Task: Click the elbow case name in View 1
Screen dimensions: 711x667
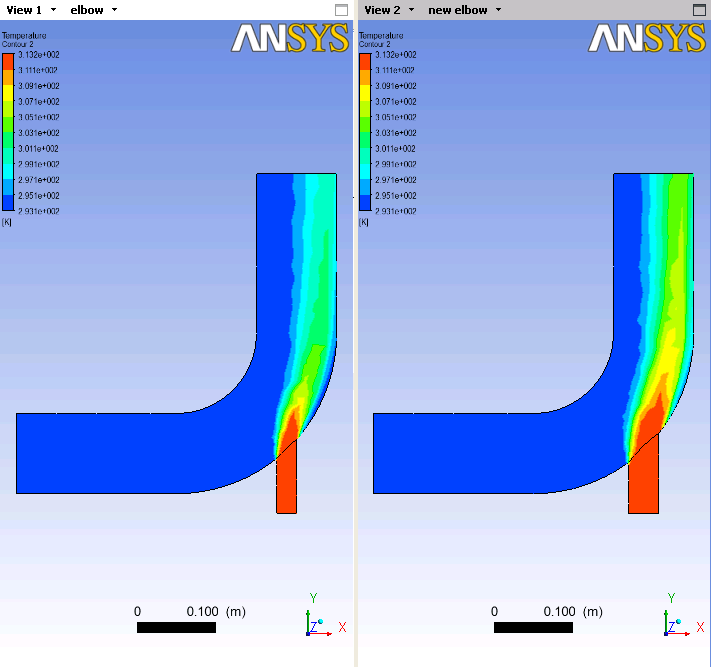Action: click(x=87, y=10)
